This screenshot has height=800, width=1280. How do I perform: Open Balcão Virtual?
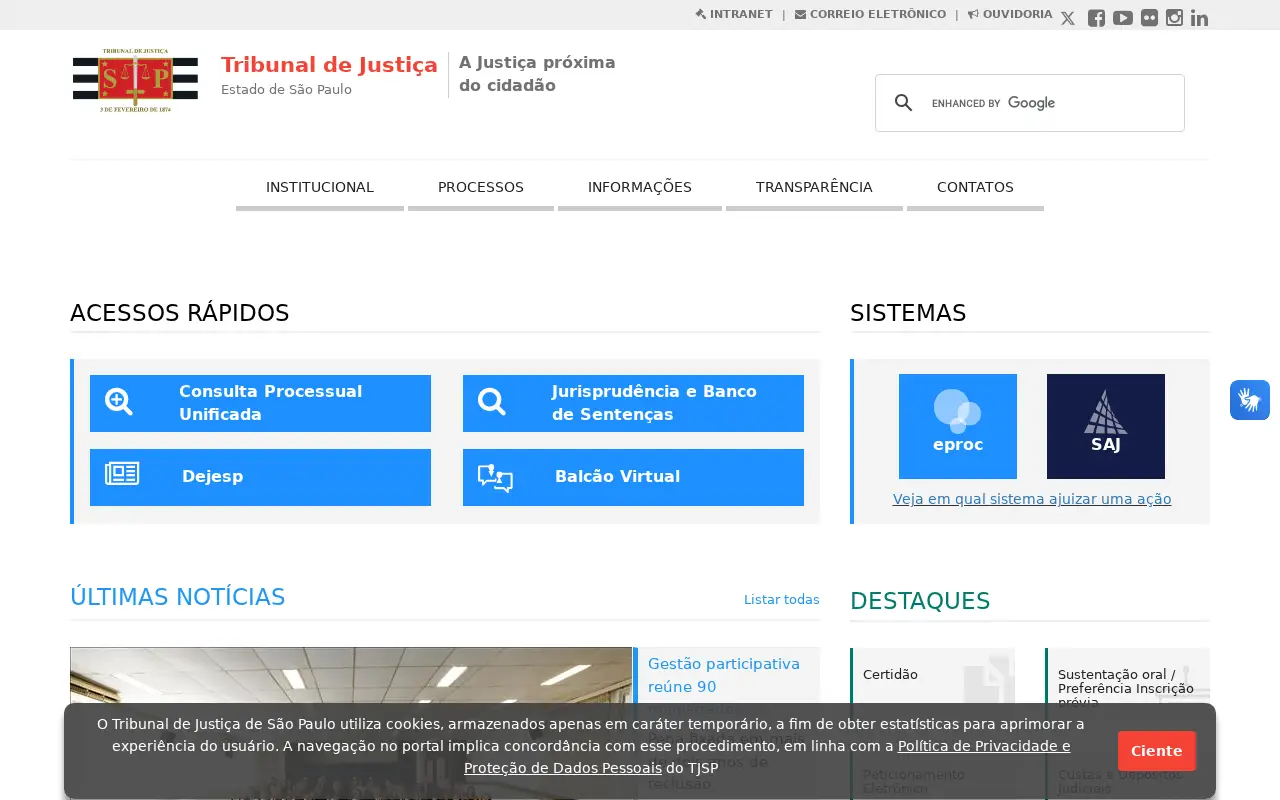[x=633, y=477]
